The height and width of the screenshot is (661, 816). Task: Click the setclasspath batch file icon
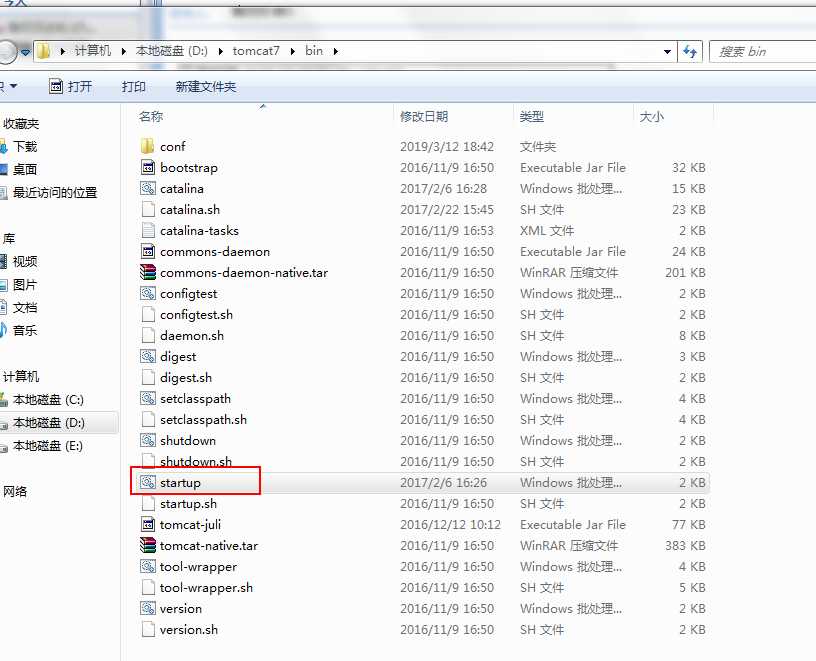pos(148,398)
